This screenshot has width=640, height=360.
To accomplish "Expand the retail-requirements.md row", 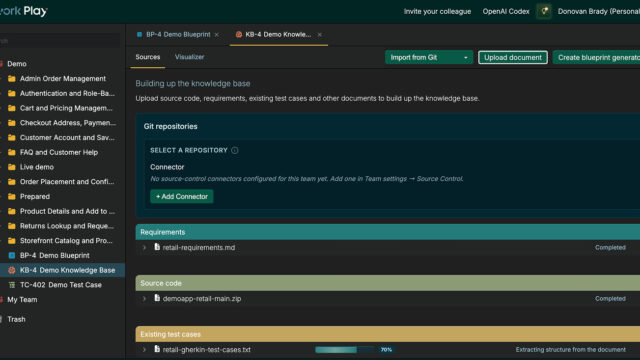I will coord(144,247).
